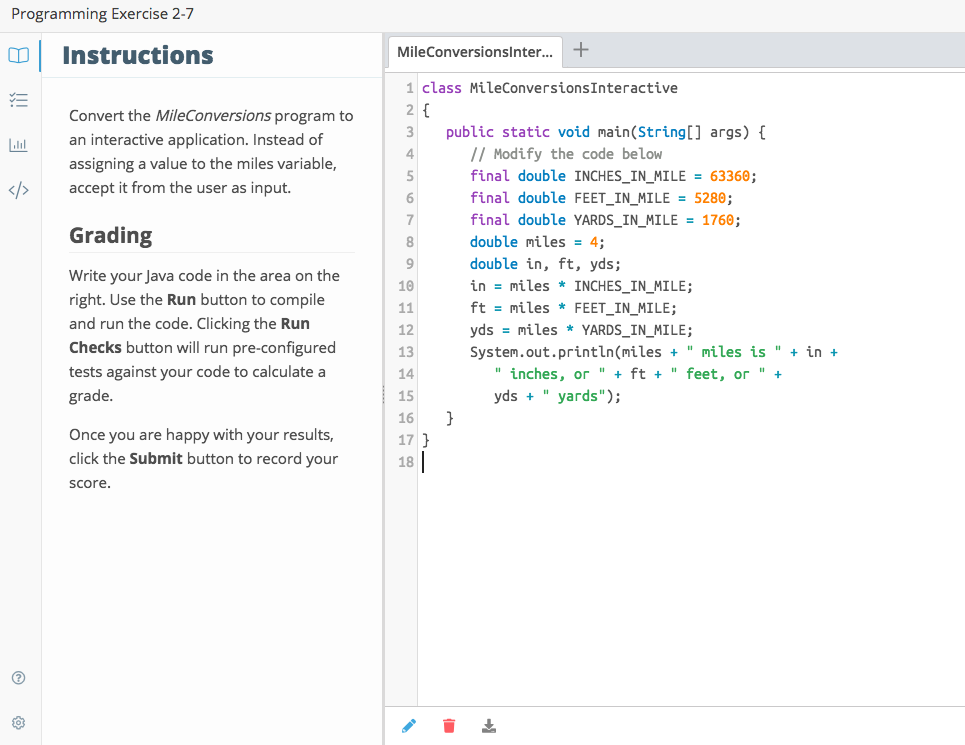Click the 'Modify the code below' comment
Image resolution: width=965 pixels, height=745 pixels.
tap(566, 154)
